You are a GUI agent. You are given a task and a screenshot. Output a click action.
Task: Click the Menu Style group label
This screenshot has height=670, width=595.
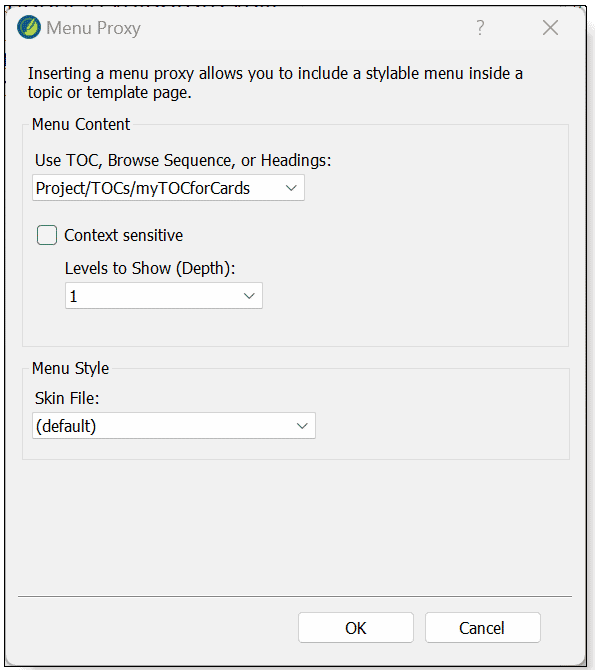point(71,368)
